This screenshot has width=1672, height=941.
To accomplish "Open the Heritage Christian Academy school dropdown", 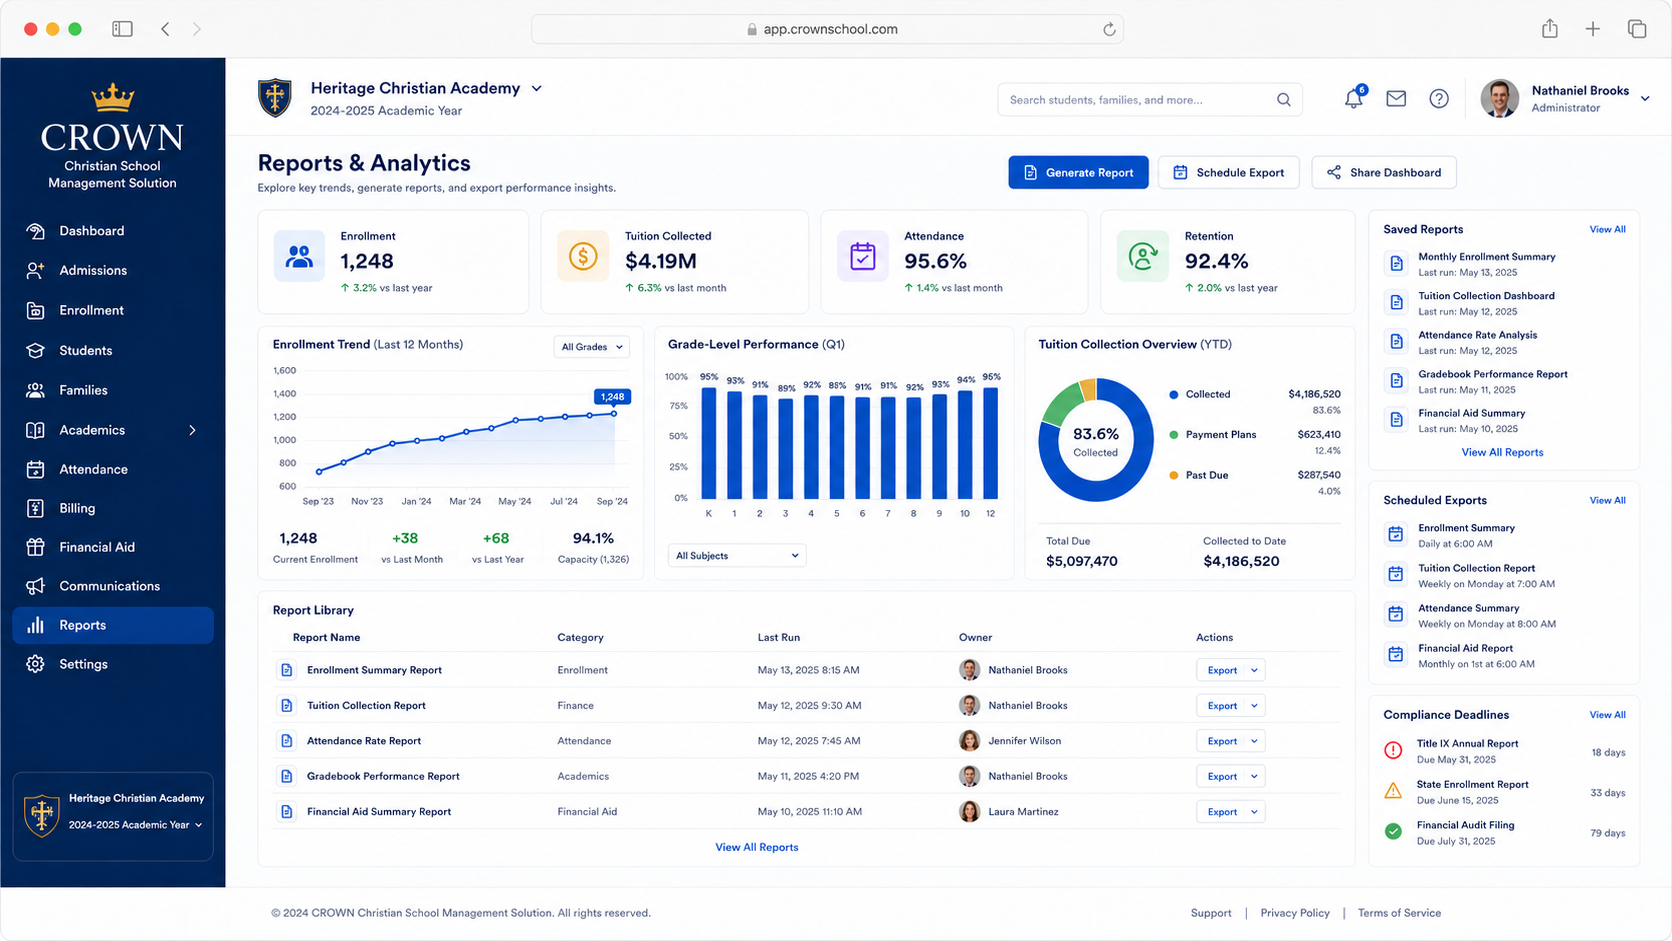I will (x=537, y=88).
